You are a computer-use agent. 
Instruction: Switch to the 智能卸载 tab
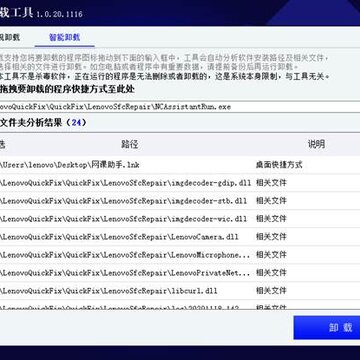click(64, 37)
